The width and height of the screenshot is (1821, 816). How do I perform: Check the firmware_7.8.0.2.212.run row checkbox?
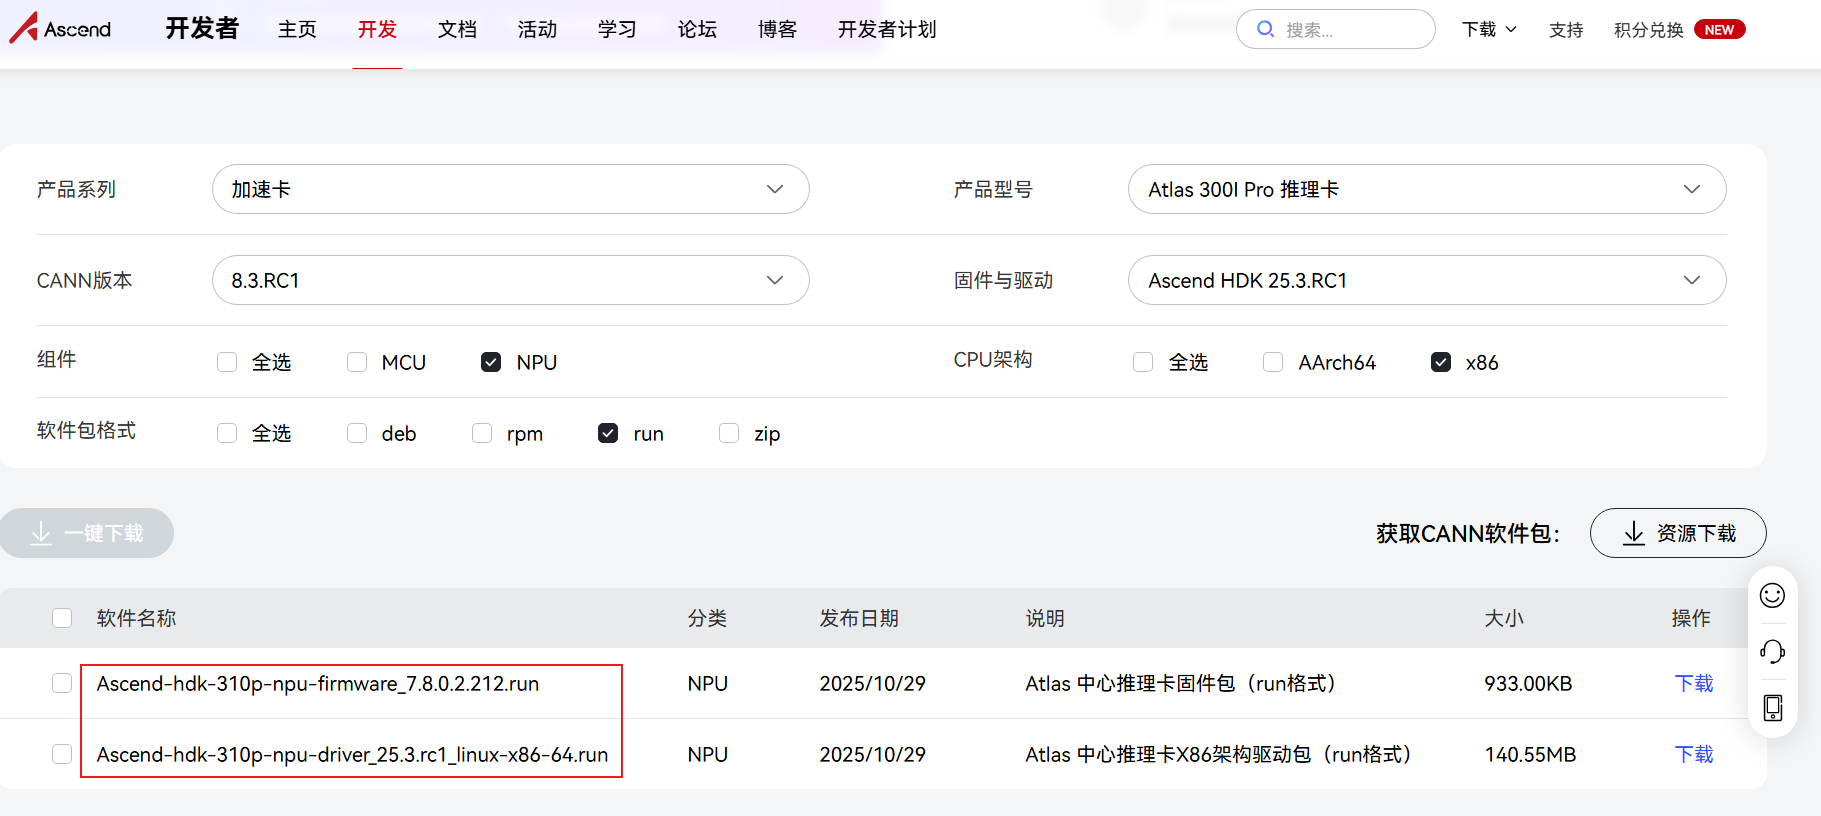coord(62,683)
